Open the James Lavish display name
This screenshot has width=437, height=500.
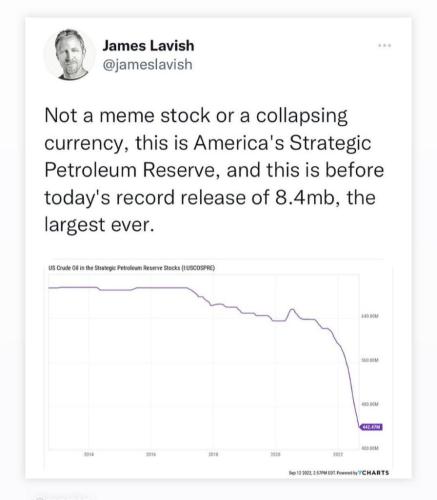pos(148,45)
